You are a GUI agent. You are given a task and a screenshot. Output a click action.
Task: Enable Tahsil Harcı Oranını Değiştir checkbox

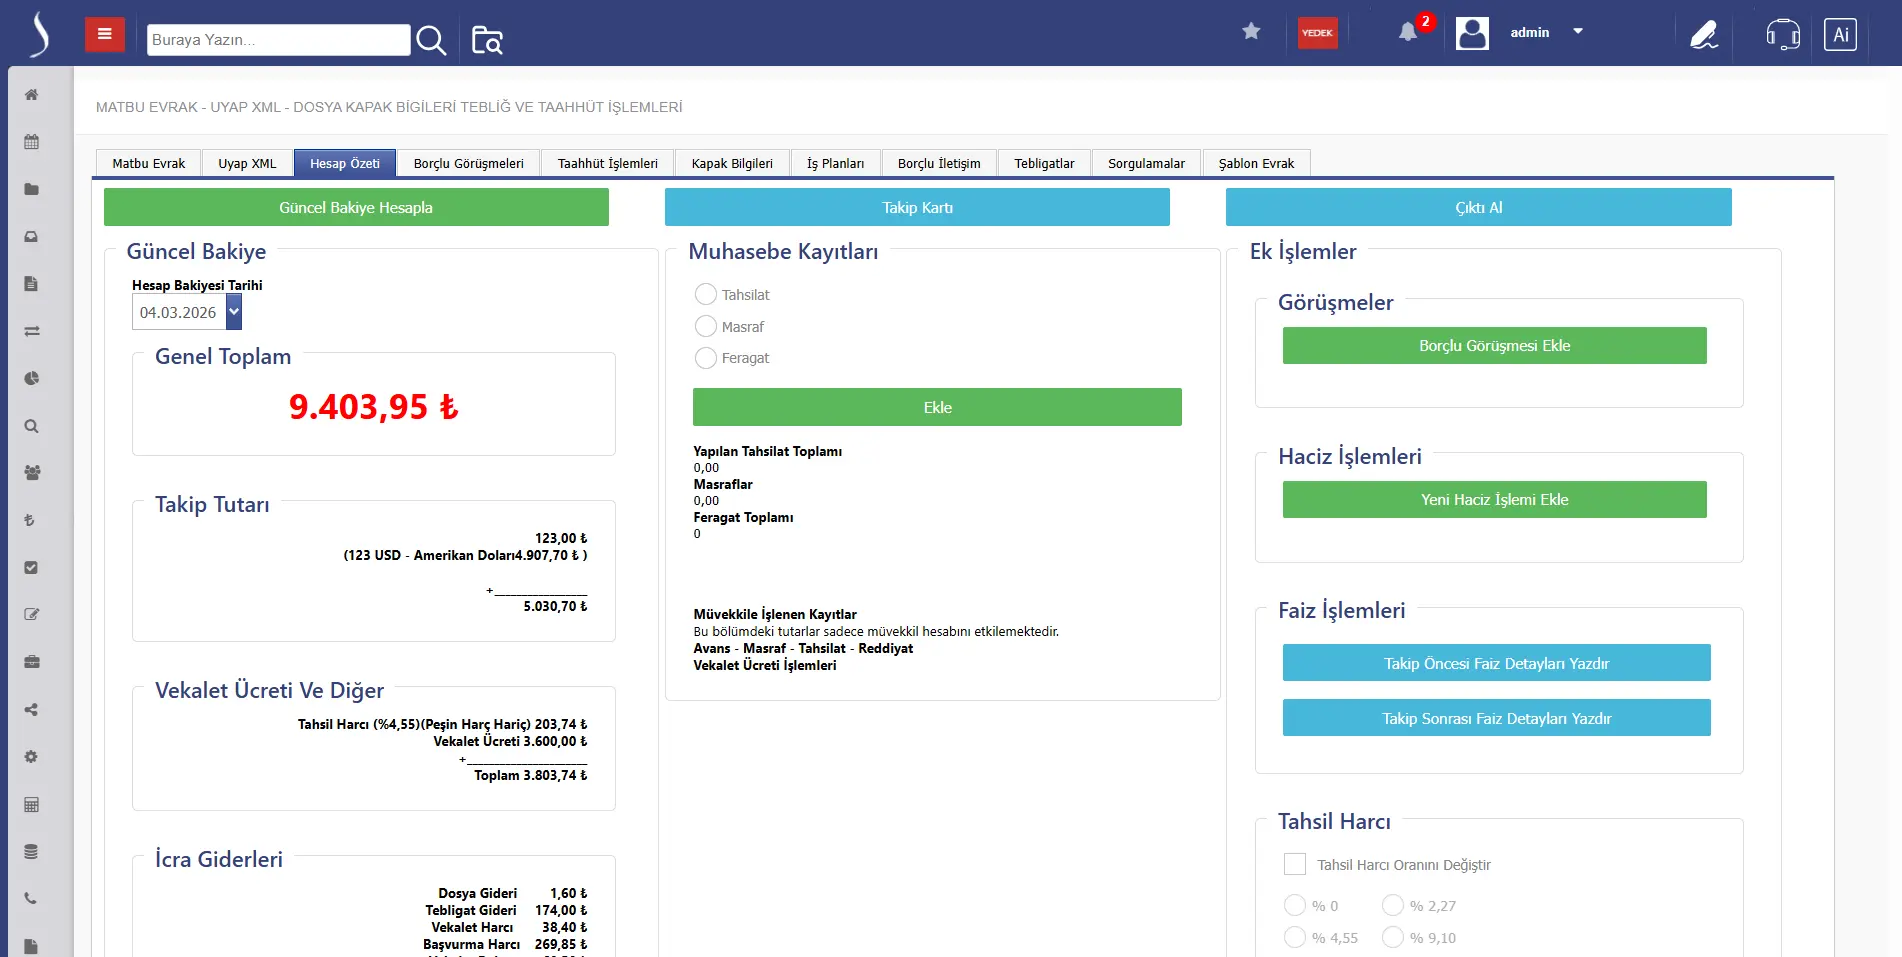tap(1295, 864)
